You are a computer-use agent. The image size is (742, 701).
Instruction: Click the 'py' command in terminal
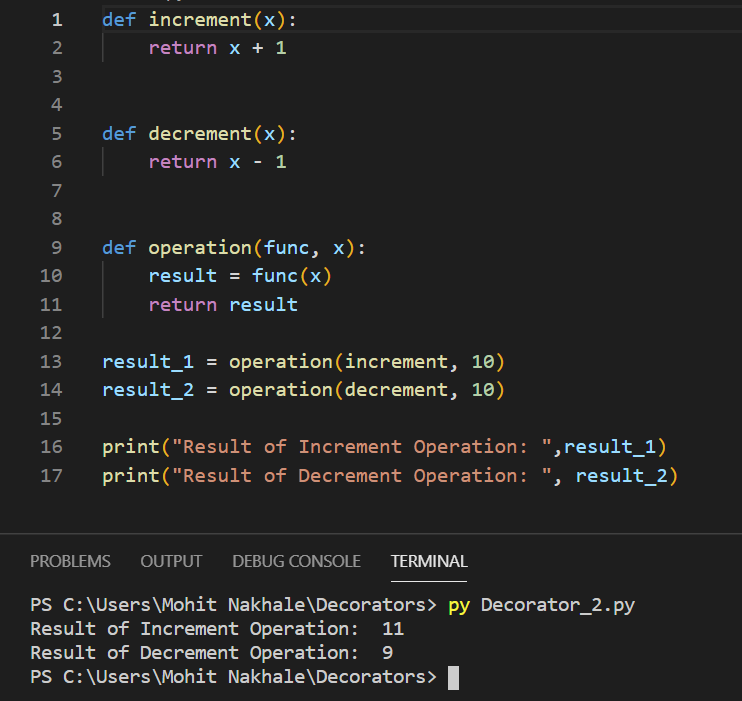tap(459, 605)
